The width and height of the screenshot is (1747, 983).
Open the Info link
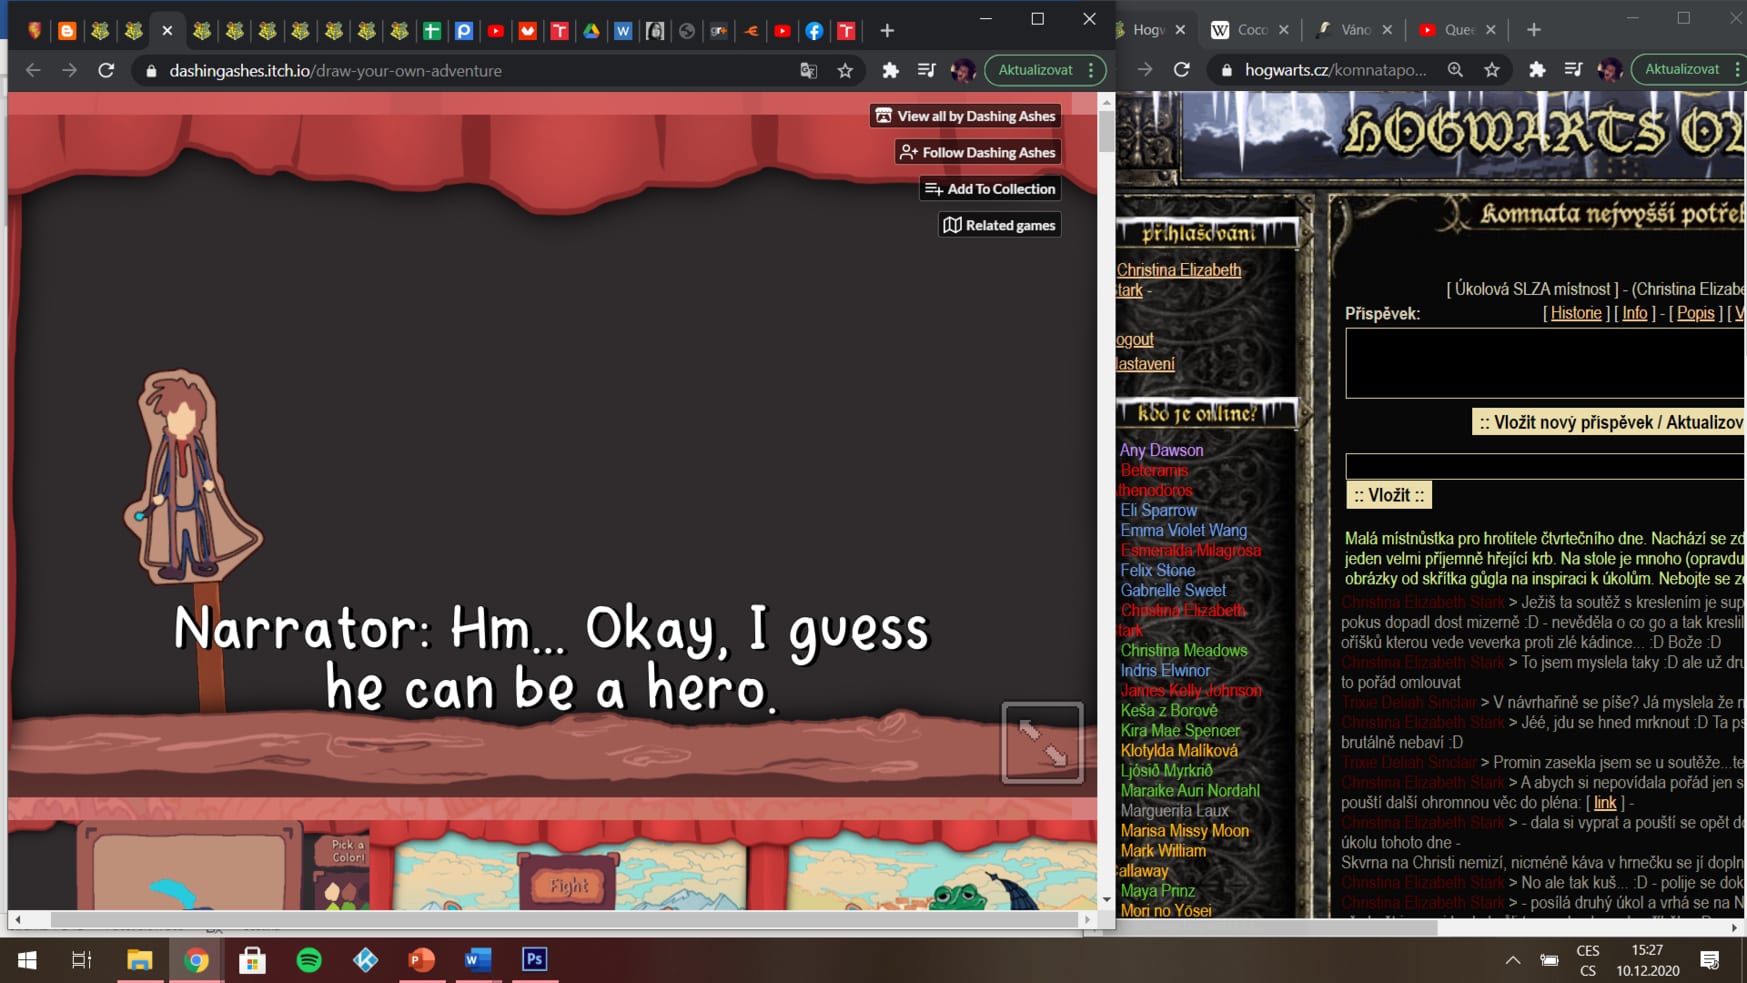tap(1634, 313)
